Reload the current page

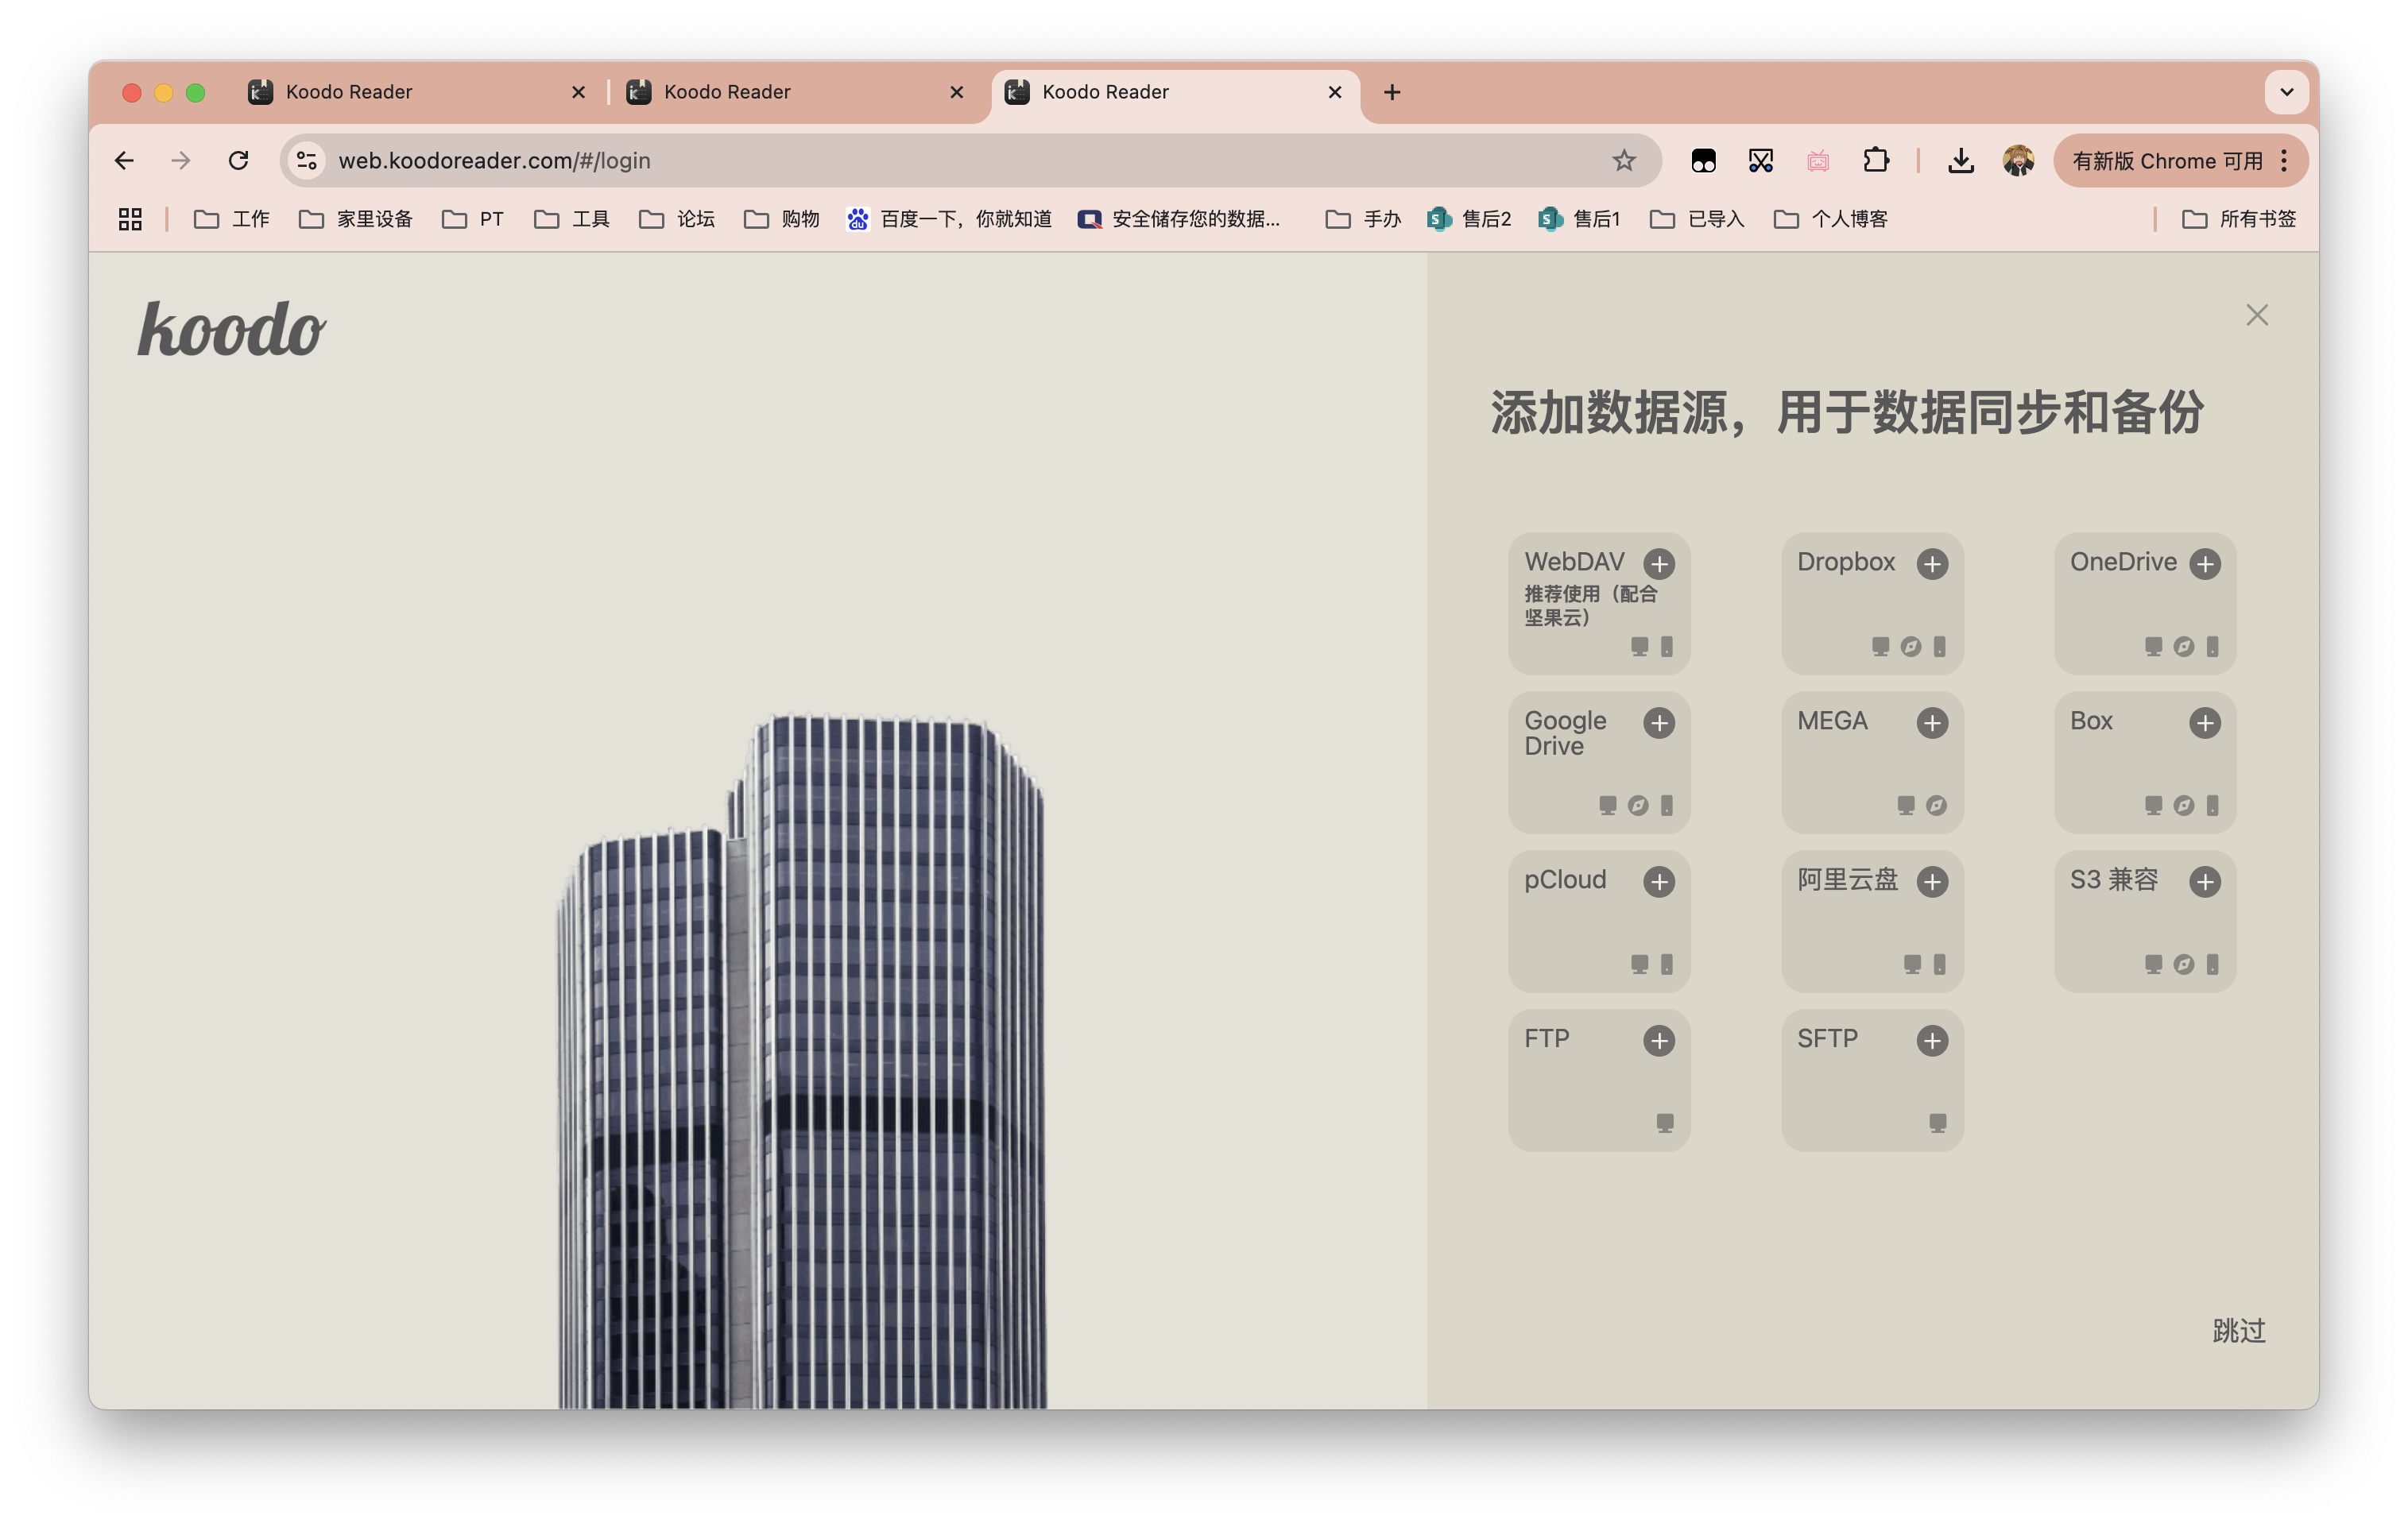tap(238, 160)
